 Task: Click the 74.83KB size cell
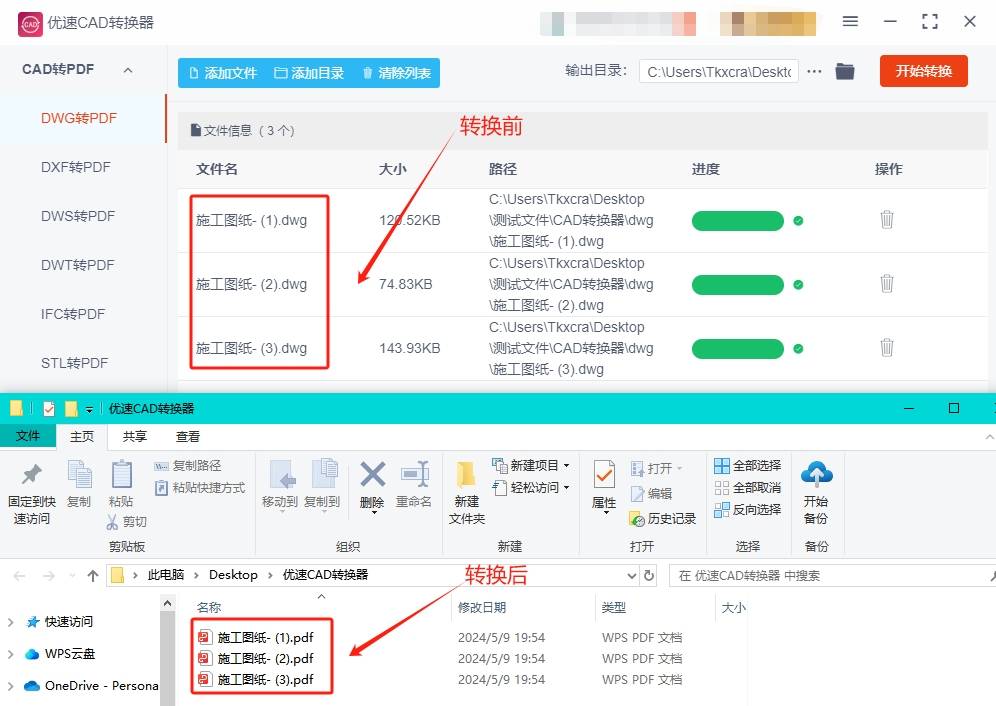click(405, 284)
